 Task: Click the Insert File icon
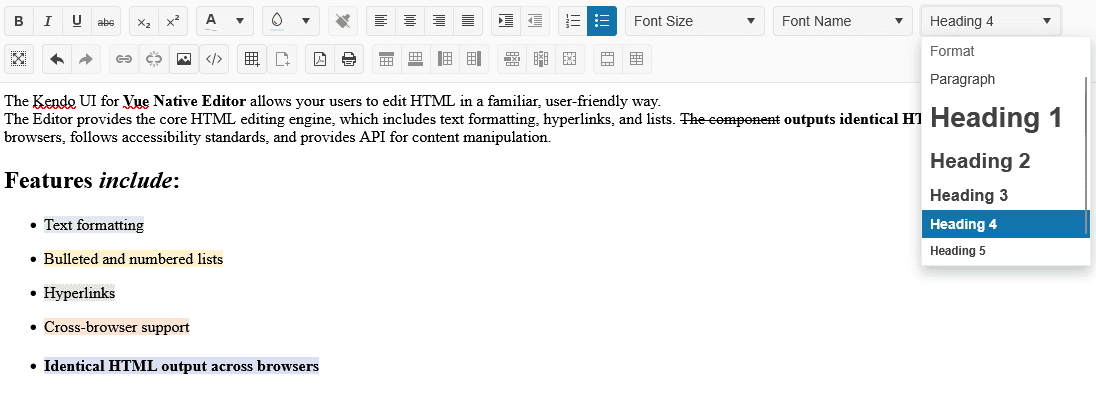282,59
